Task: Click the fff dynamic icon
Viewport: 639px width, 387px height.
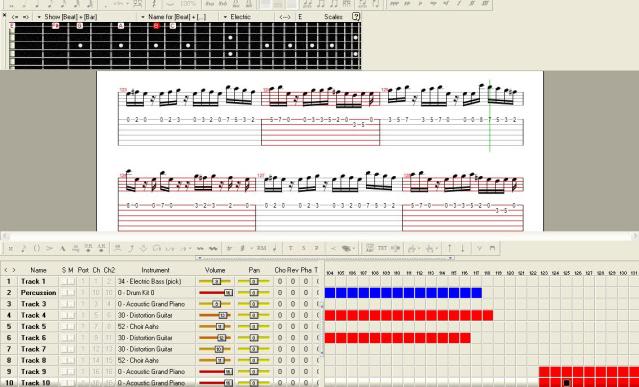Action: coord(485,4)
